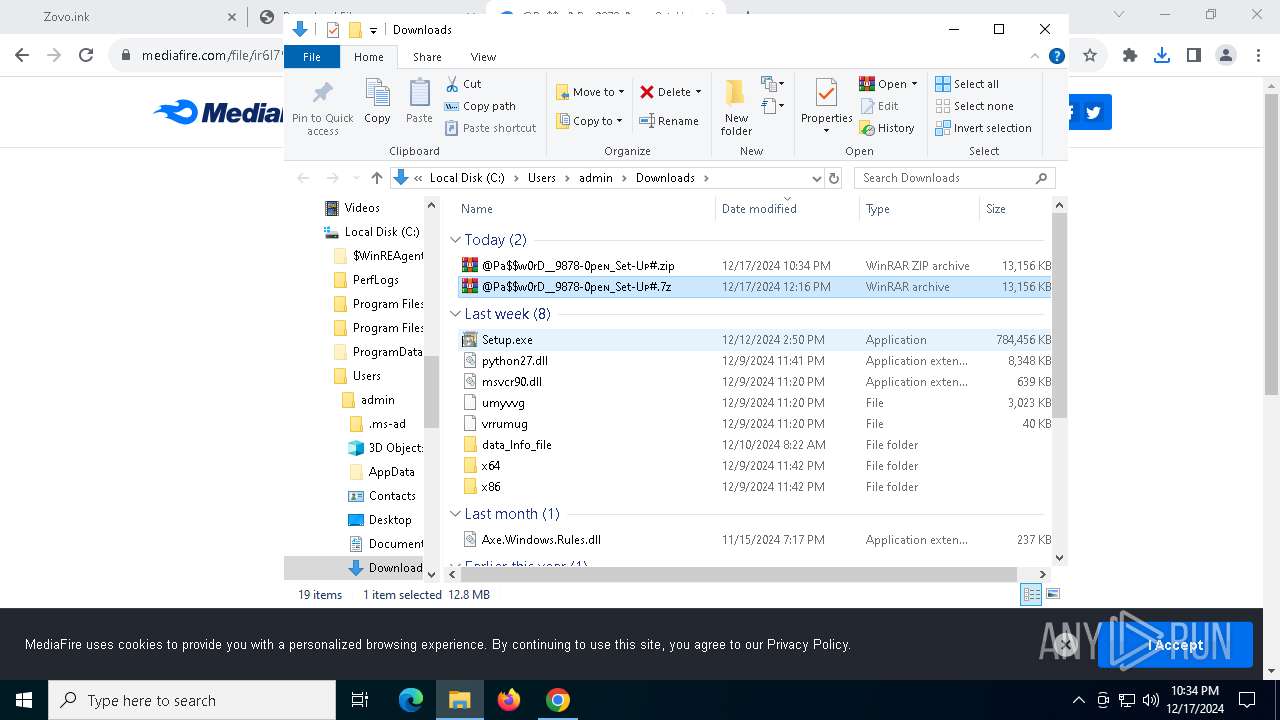Click Invert selection

pyautogui.click(x=984, y=128)
